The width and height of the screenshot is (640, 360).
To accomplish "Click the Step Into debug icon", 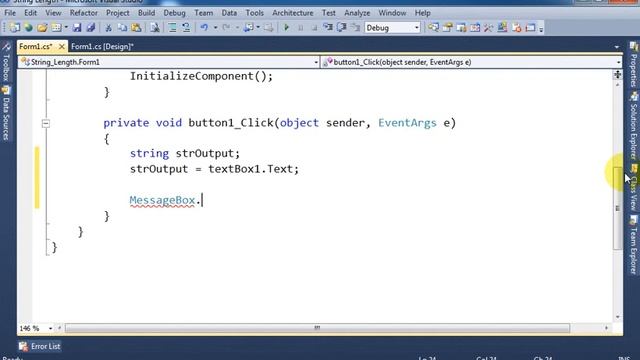I will 328,28.
